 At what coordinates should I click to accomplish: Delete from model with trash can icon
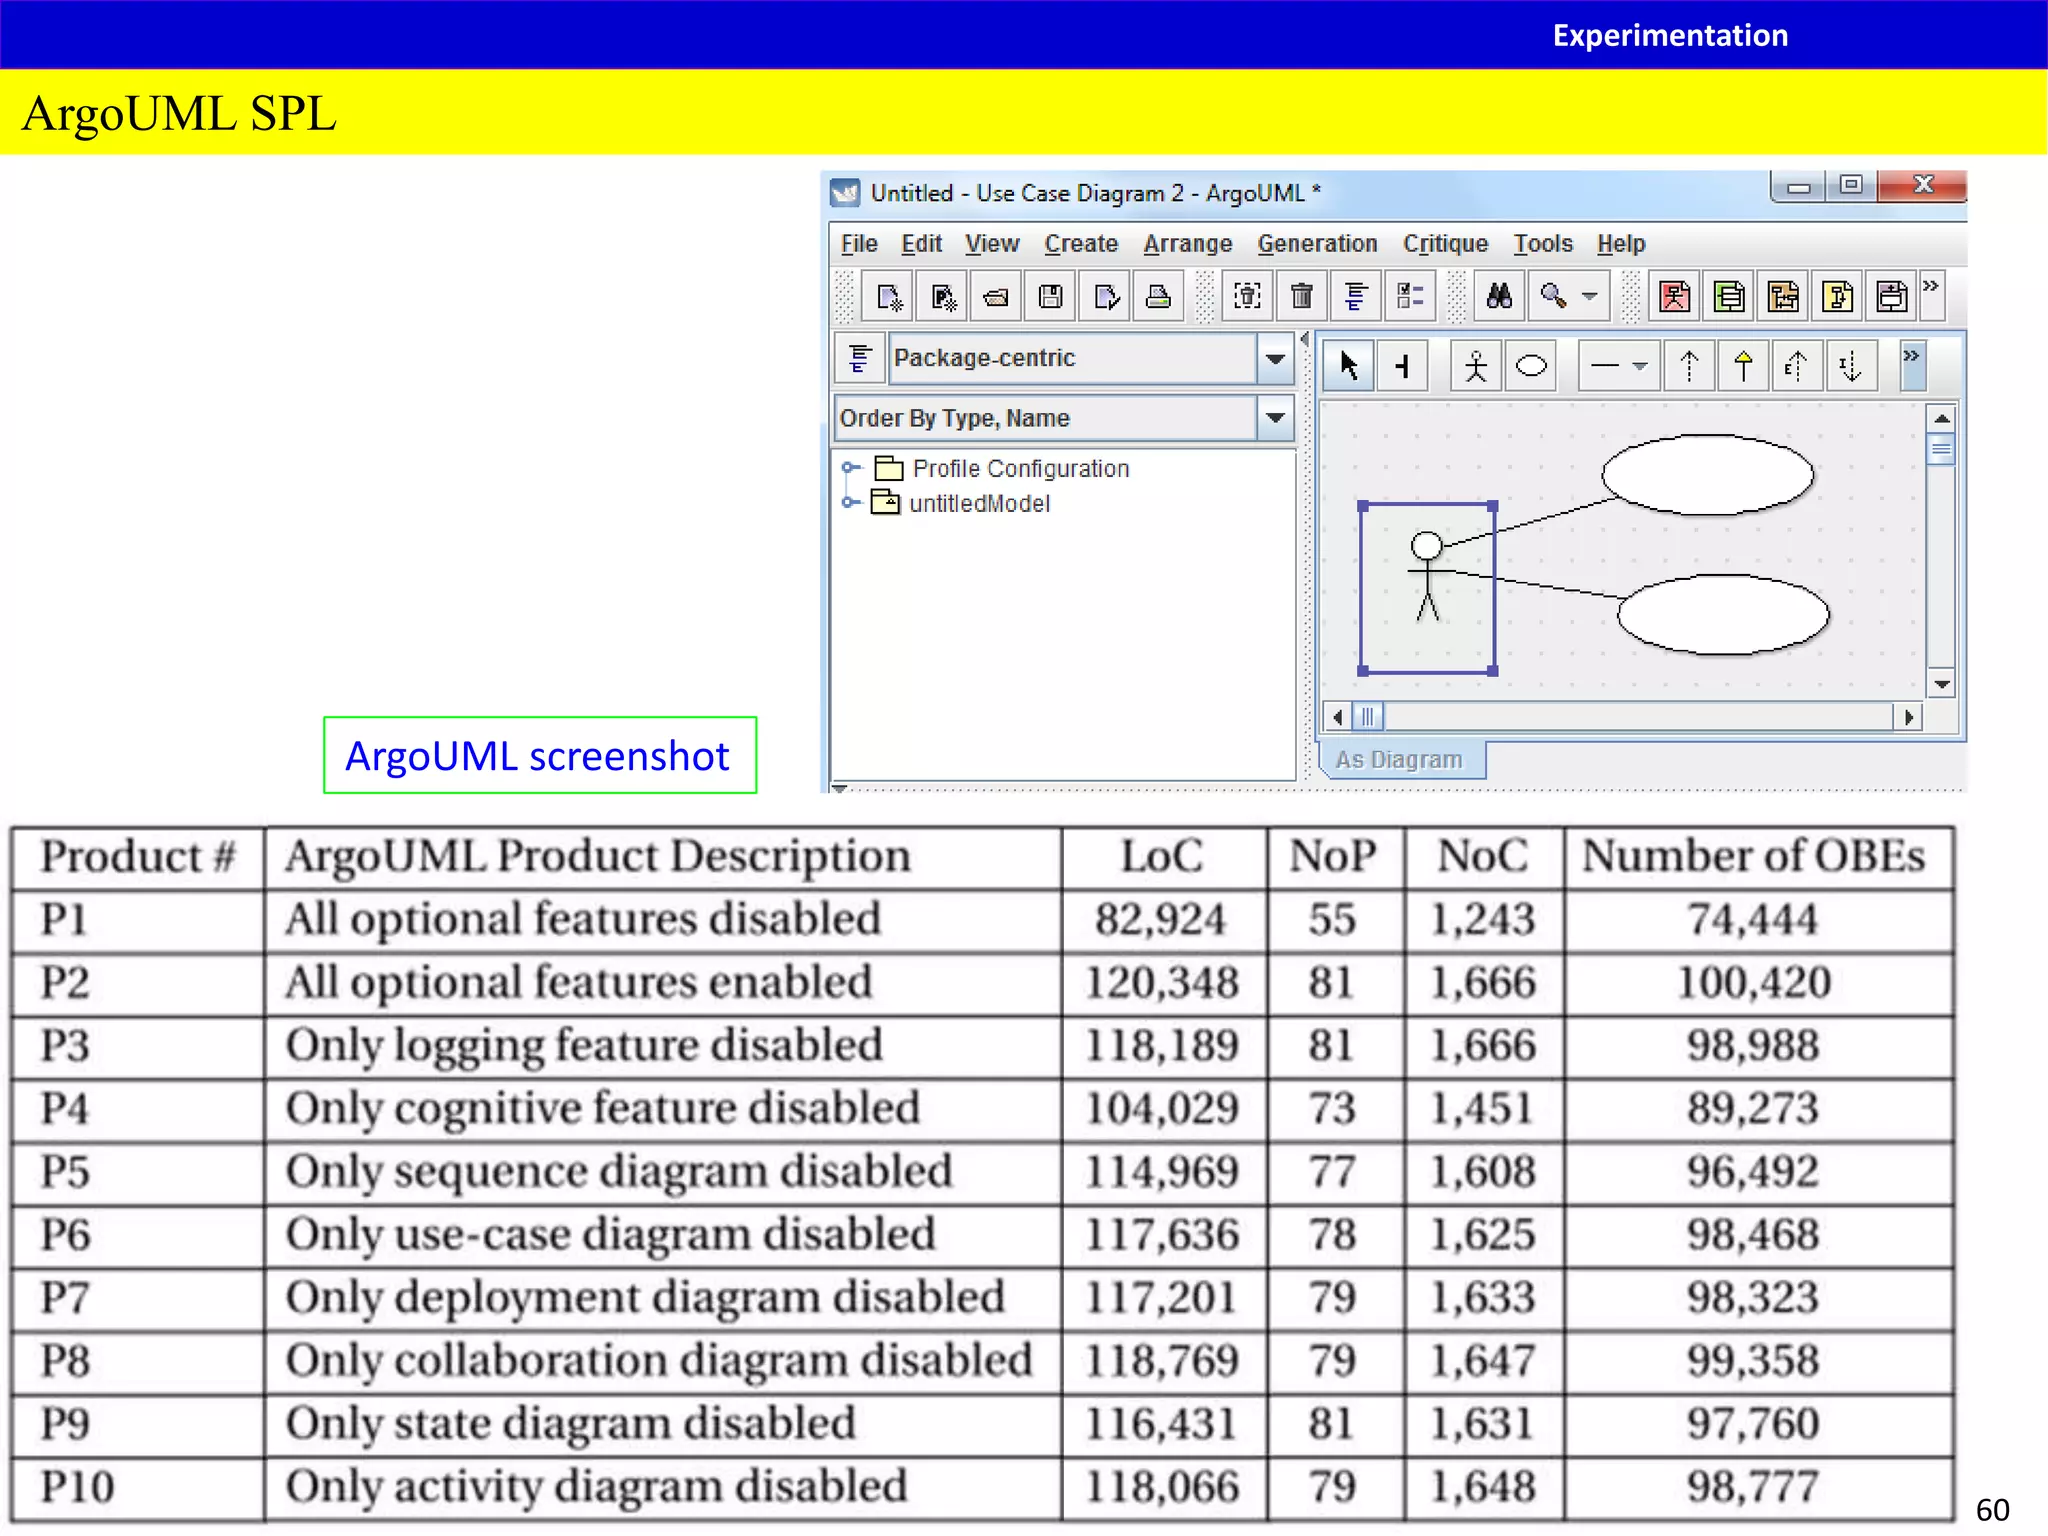(1301, 297)
